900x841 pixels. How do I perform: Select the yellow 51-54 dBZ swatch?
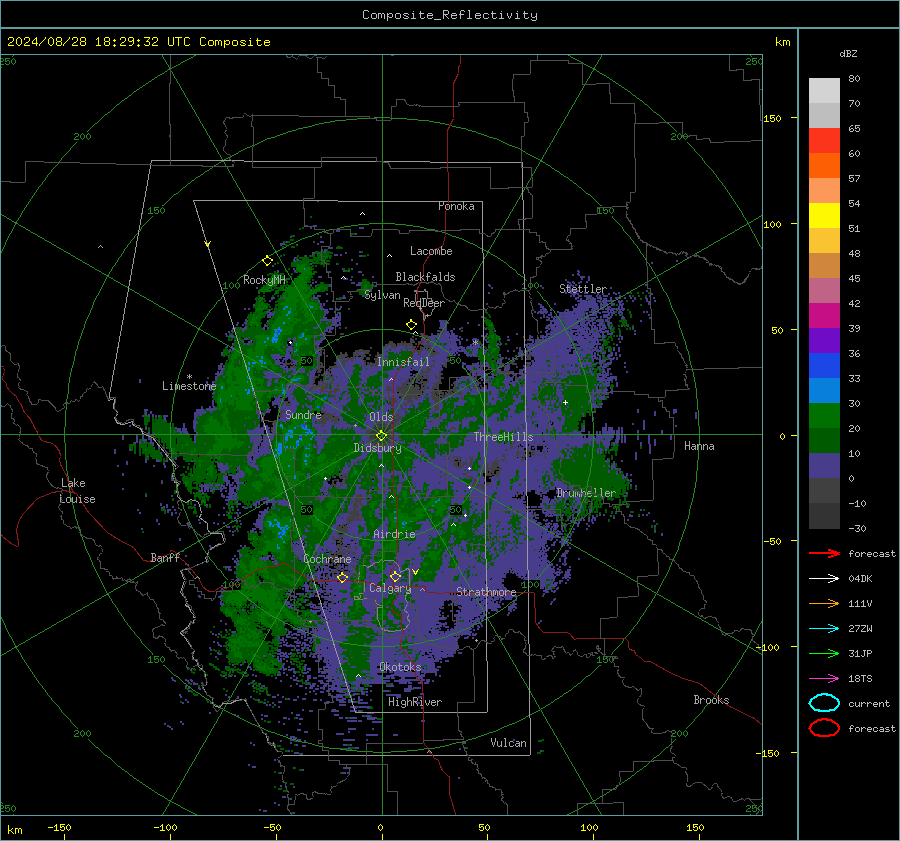824,216
